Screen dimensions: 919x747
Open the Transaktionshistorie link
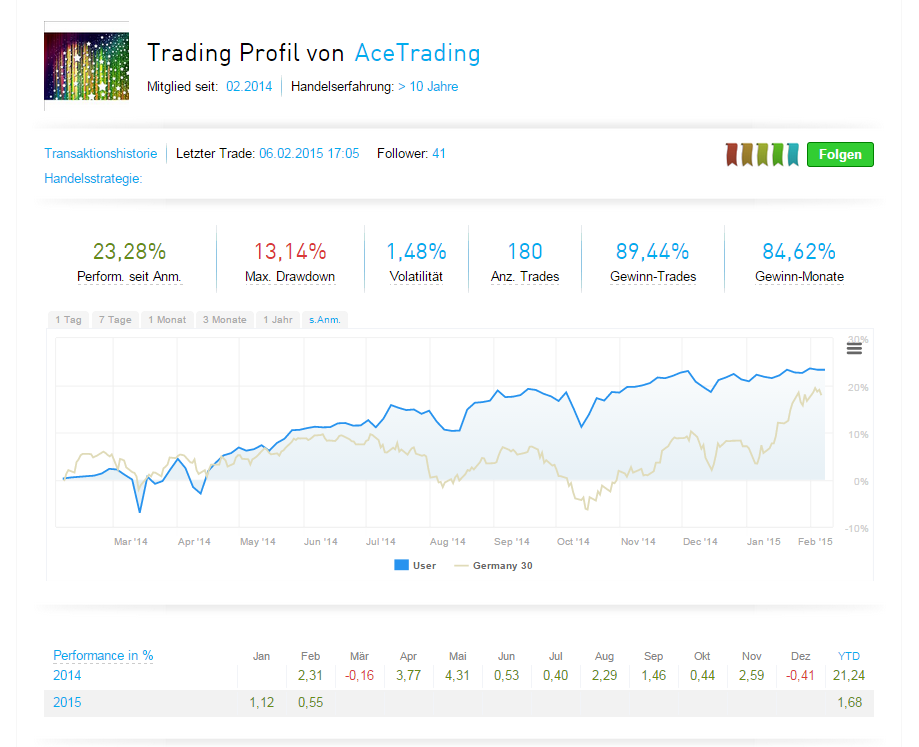[100, 154]
